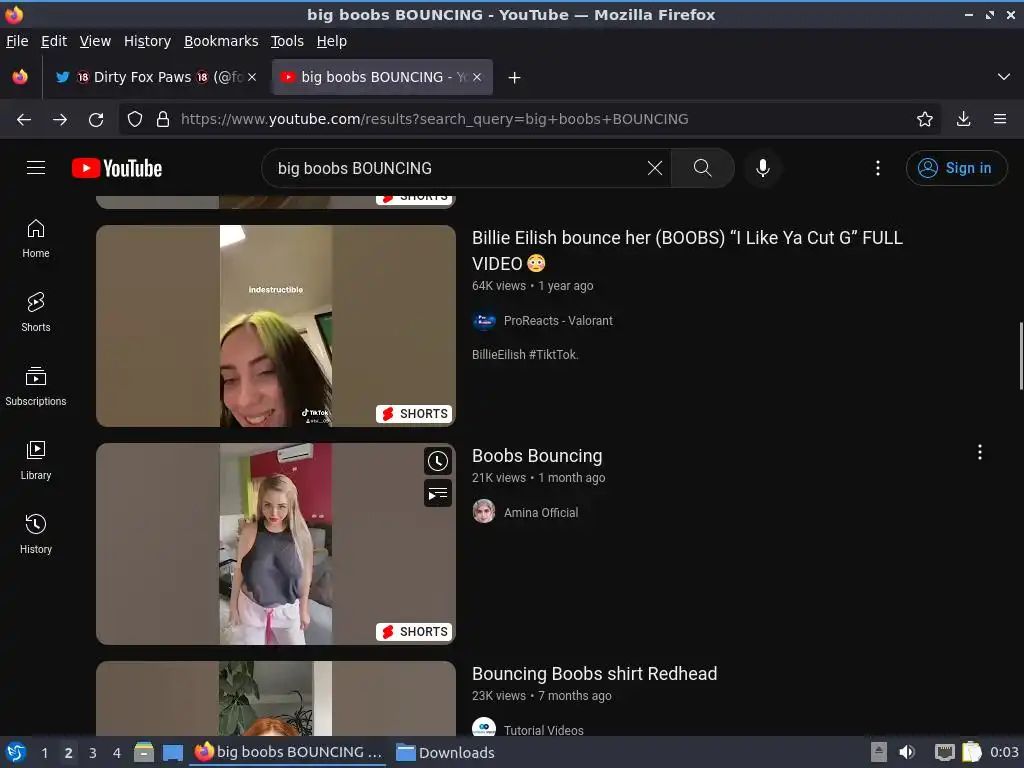This screenshot has width=1024, height=768.
Task: Open a new browser tab
Action: [515, 78]
